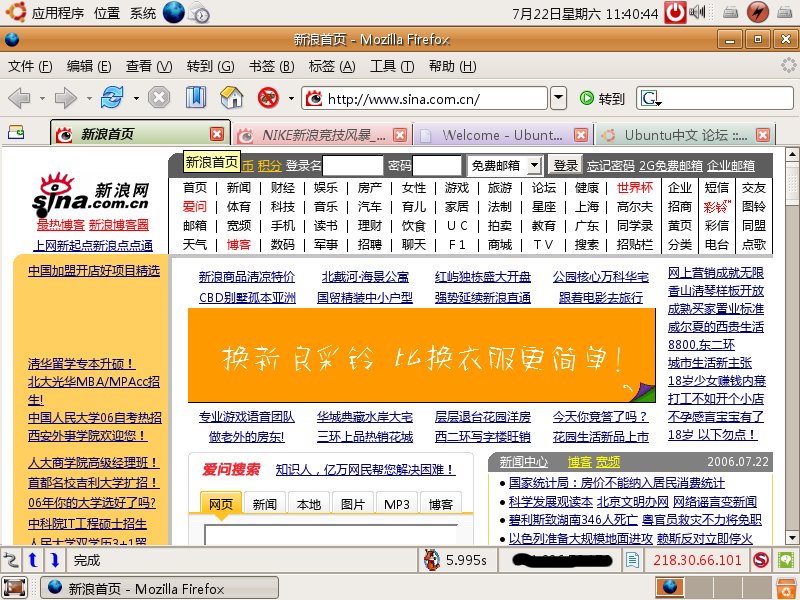Expand the dropdown arrow beside Reload
The height and width of the screenshot is (600, 800).
point(136,98)
